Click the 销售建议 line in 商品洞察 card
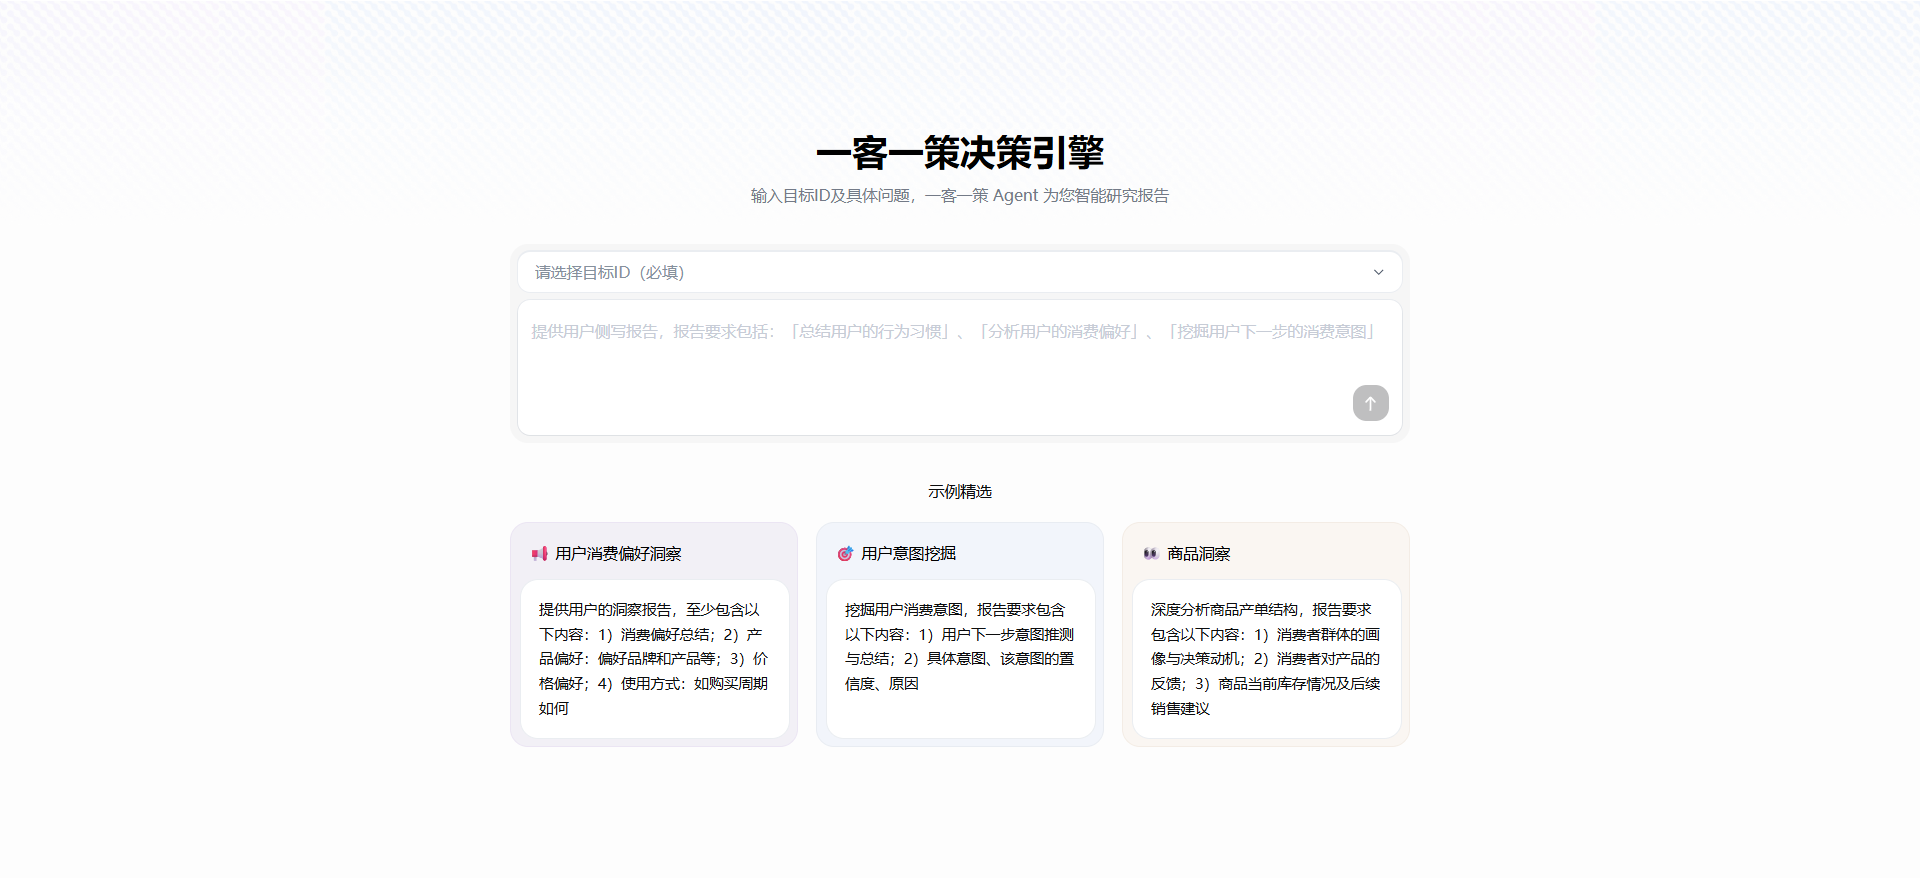Screen dimensions: 1920x878 pyautogui.click(x=1180, y=709)
